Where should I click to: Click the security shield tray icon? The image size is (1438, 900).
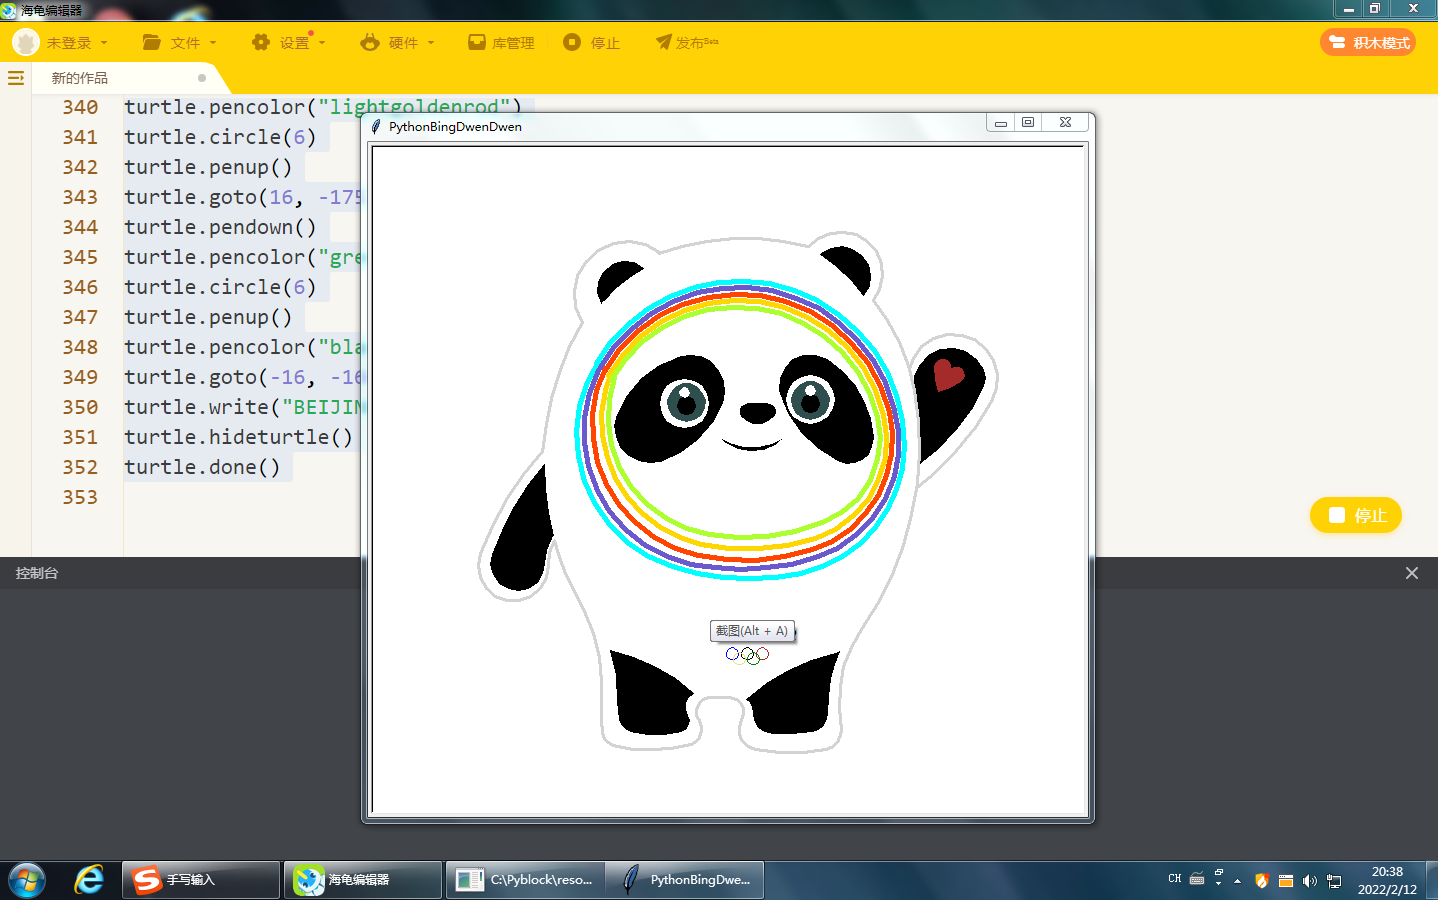click(x=1262, y=881)
